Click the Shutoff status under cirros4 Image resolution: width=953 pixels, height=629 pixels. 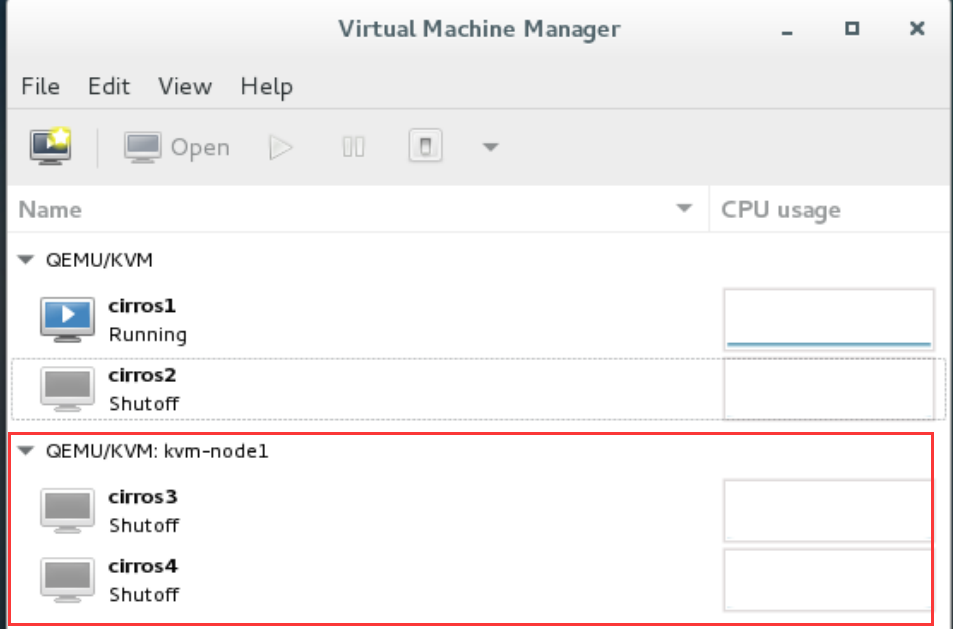tap(144, 594)
